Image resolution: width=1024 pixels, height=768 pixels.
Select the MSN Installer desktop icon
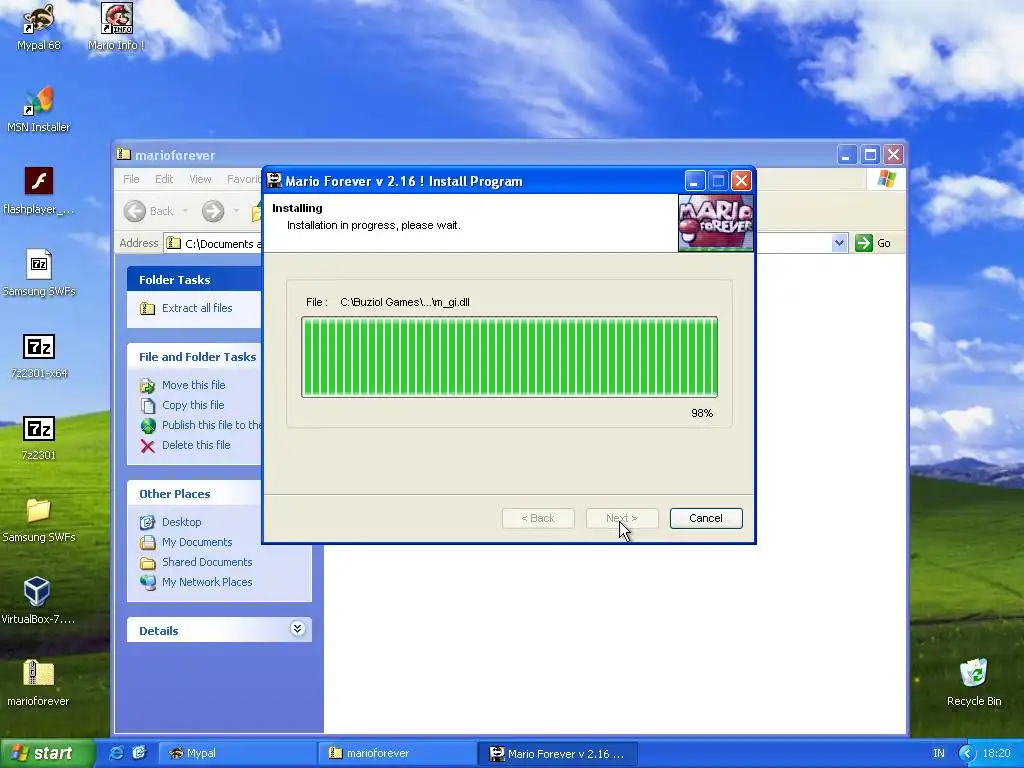39,109
